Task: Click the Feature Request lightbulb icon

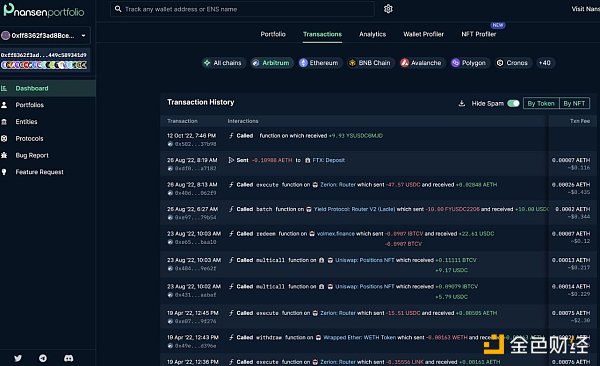Action: pyautogui.click(x=4, y=172)
